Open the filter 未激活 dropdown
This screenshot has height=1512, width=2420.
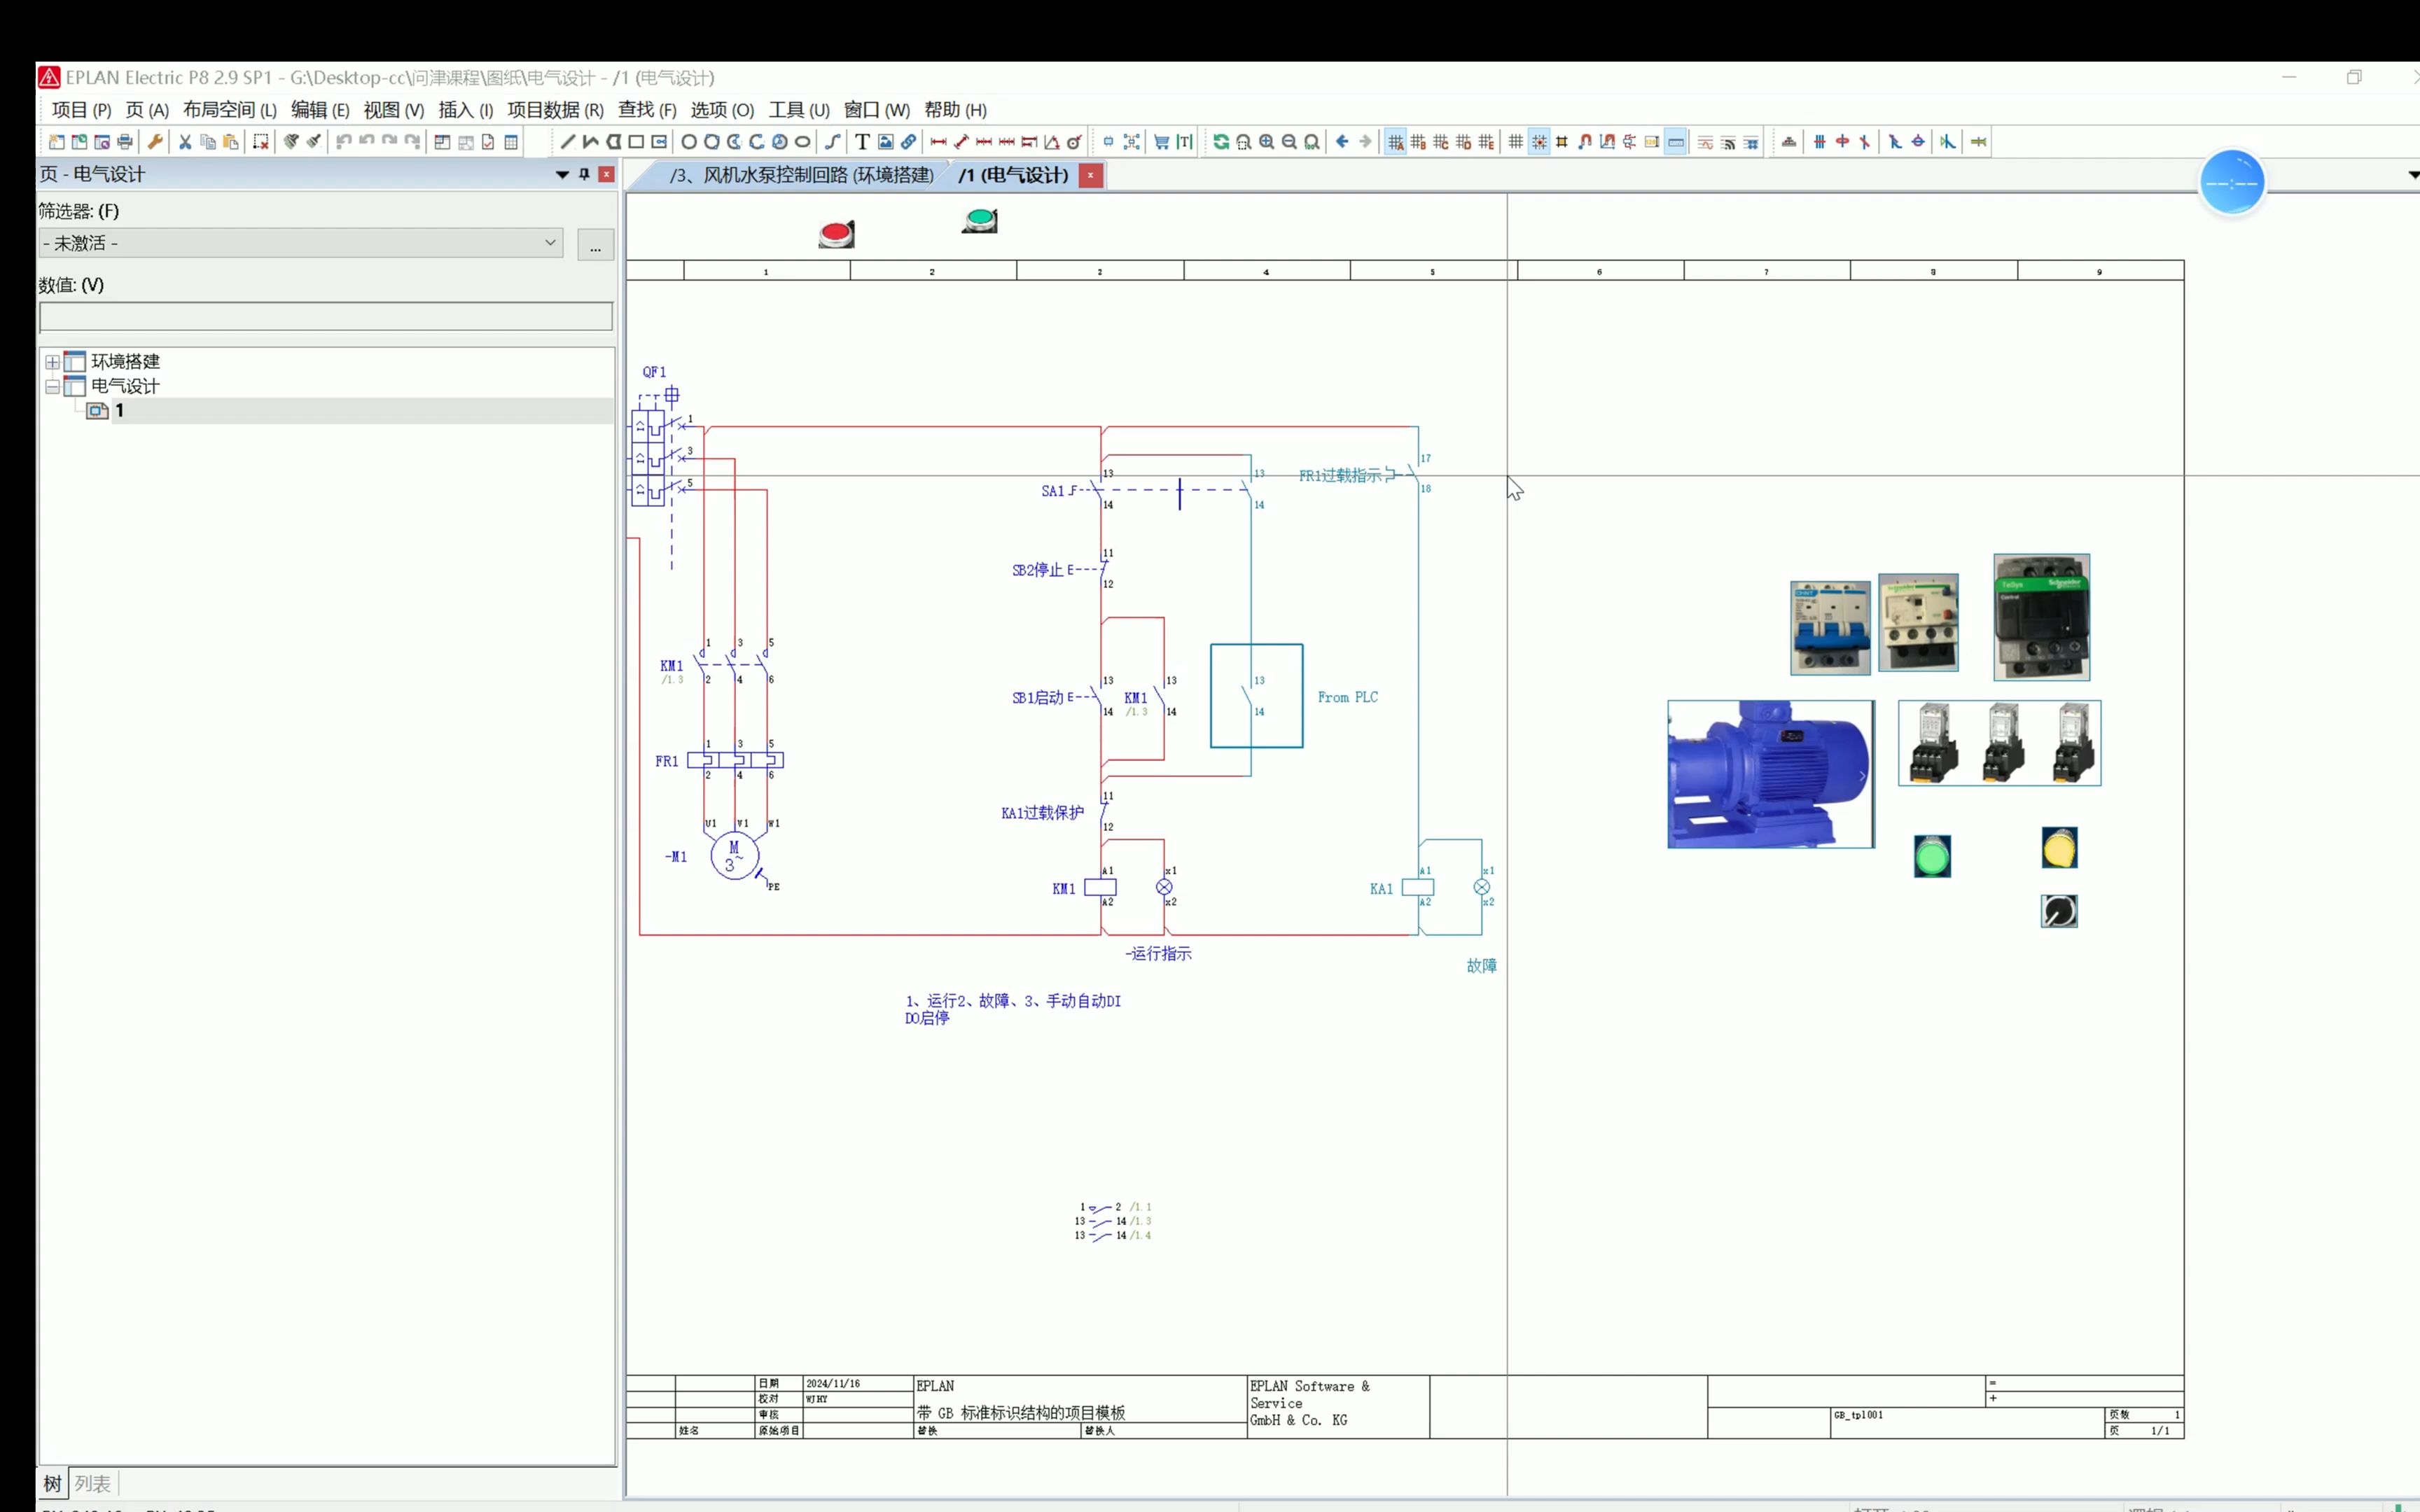tap(301, 243)
